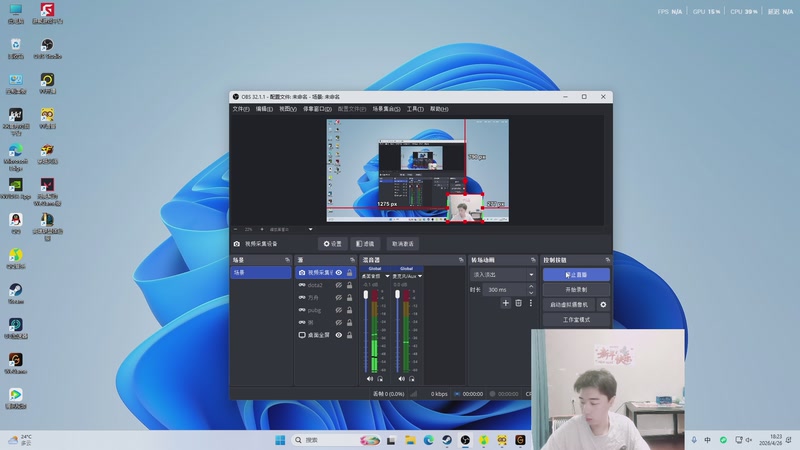This screenshot has height=450, width=800.
Task: Open the QQ penguin desktop icon
Action: click(x=15, y=223)
